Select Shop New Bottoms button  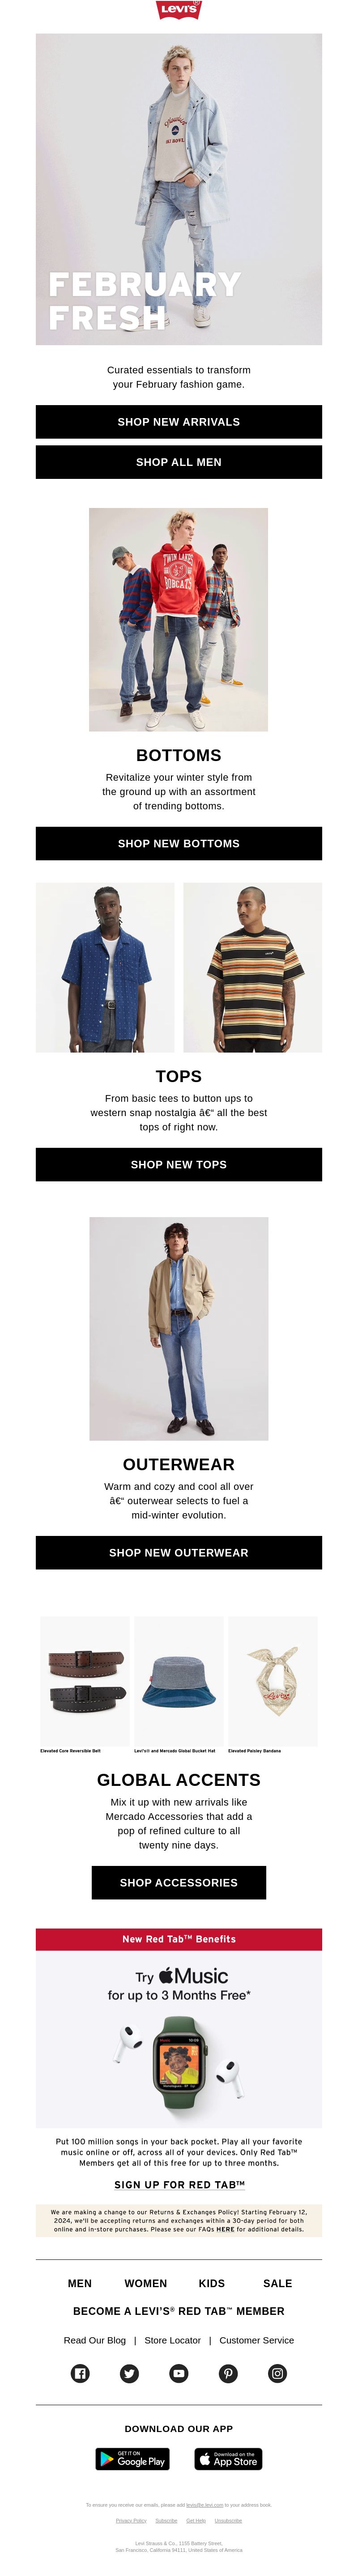click(179, 843)
